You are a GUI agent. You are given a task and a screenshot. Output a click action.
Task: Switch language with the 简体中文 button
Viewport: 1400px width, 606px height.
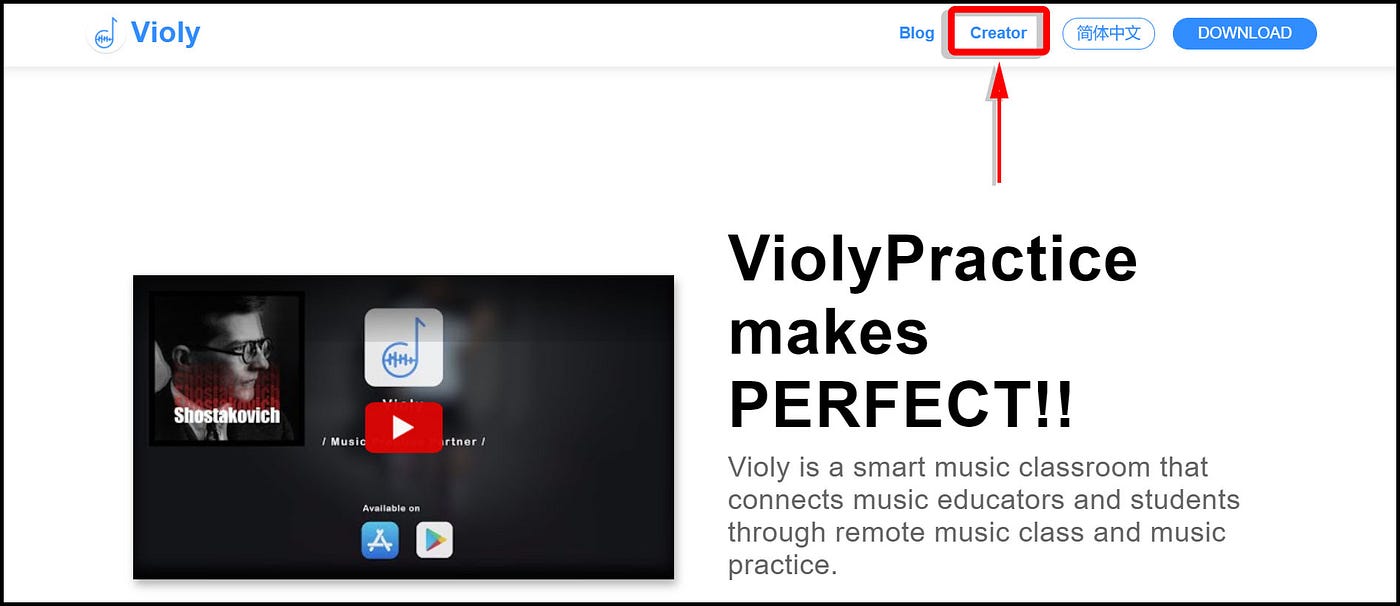(1108, 33)
